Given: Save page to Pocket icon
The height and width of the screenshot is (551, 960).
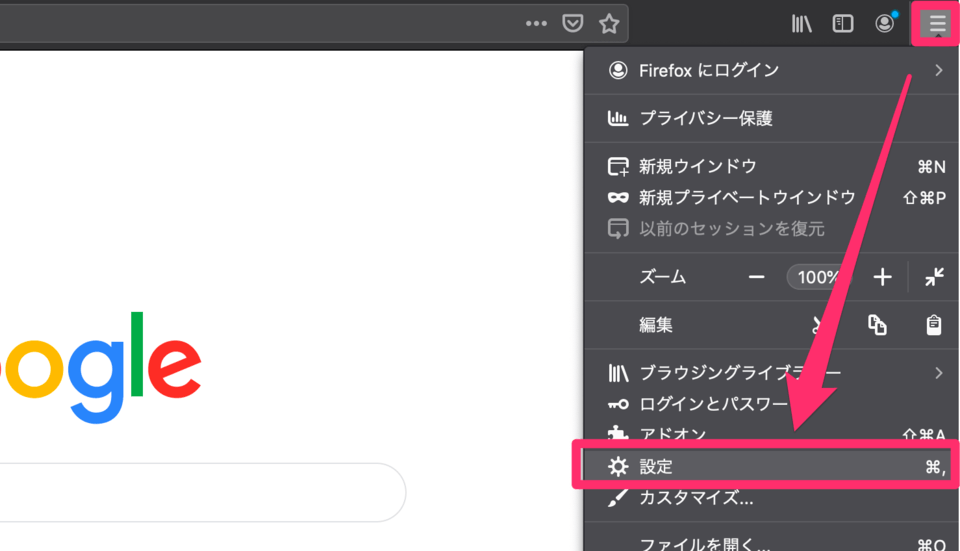Looking at the screenshot, I should 572,24.
